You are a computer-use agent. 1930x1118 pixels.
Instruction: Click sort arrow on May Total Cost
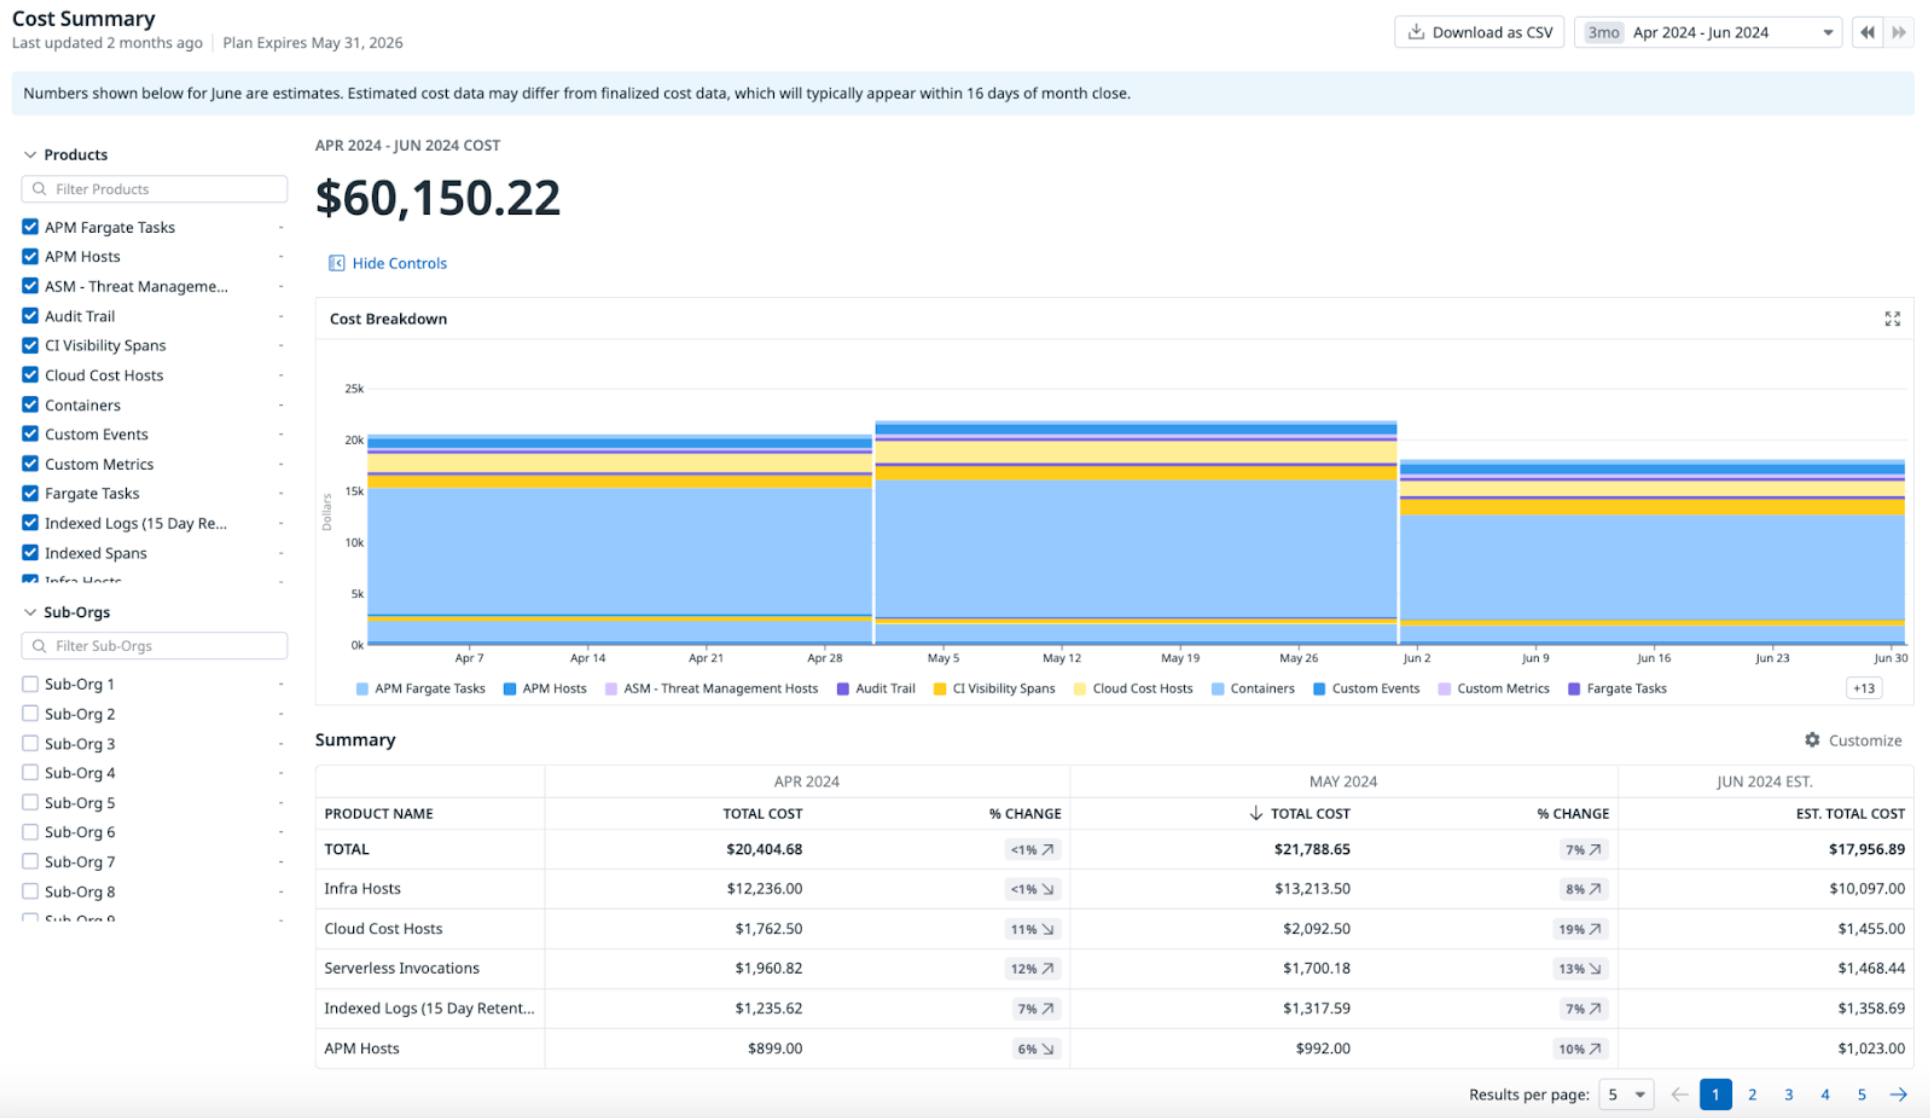1256,813
